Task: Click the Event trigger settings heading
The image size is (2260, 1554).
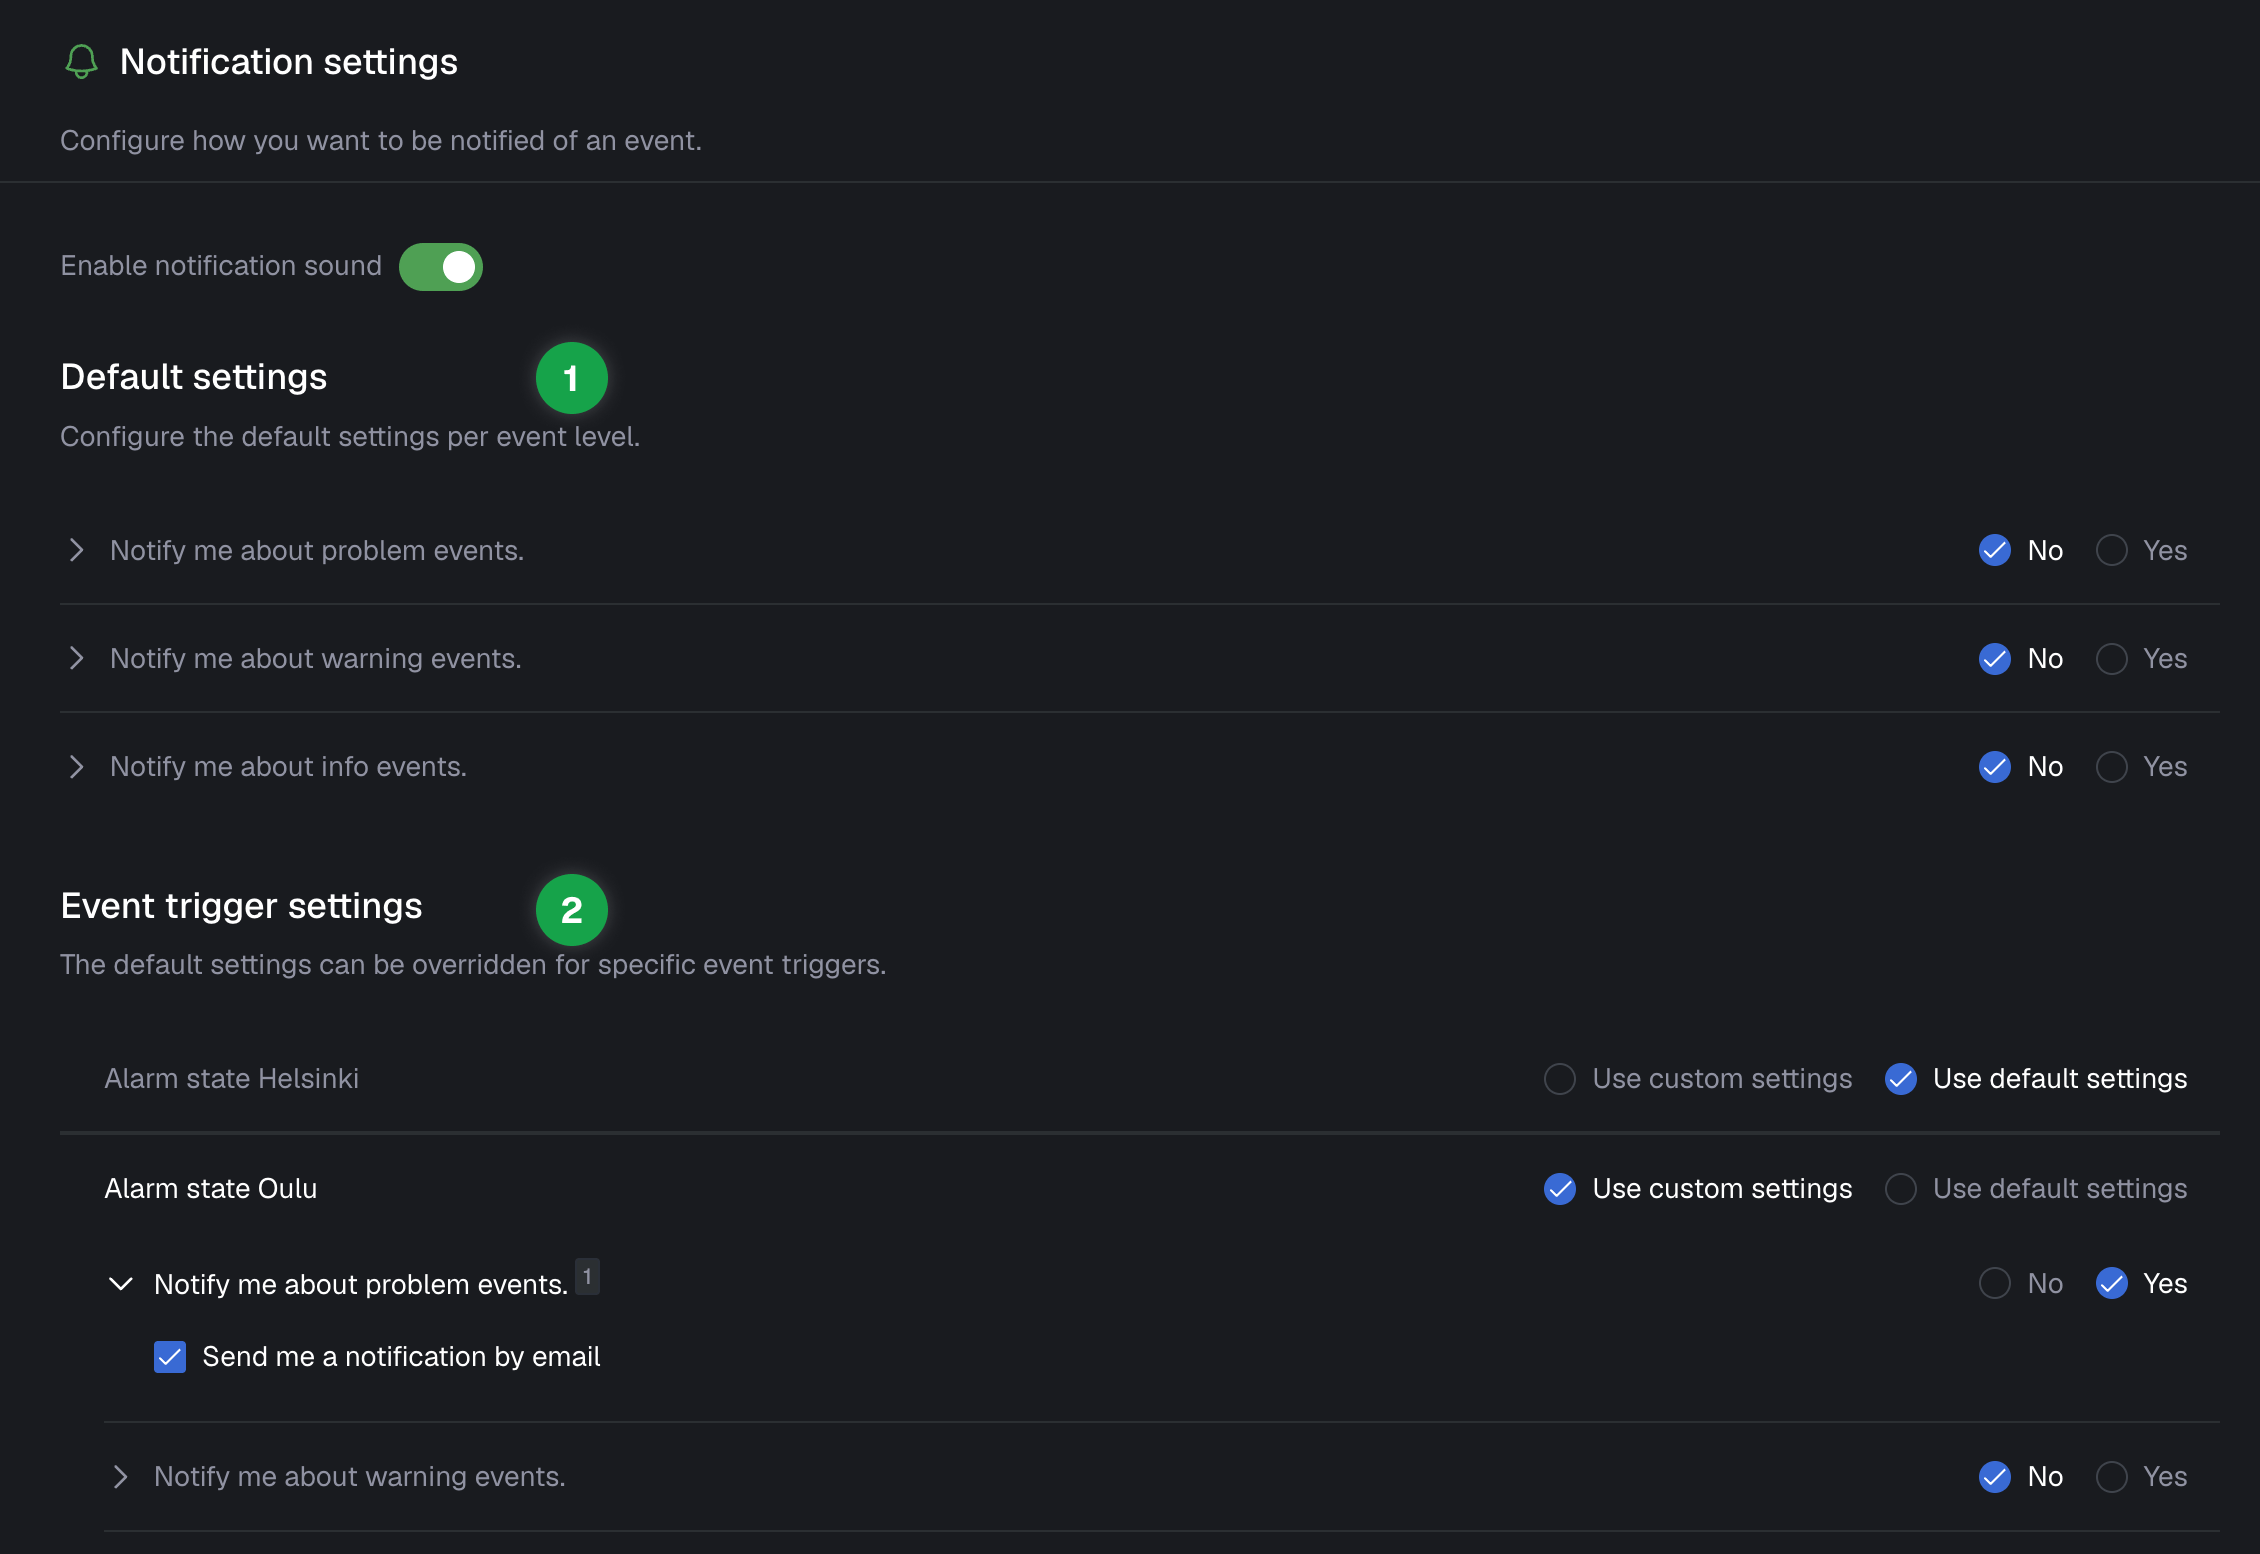Action: [x=241, y=906]
